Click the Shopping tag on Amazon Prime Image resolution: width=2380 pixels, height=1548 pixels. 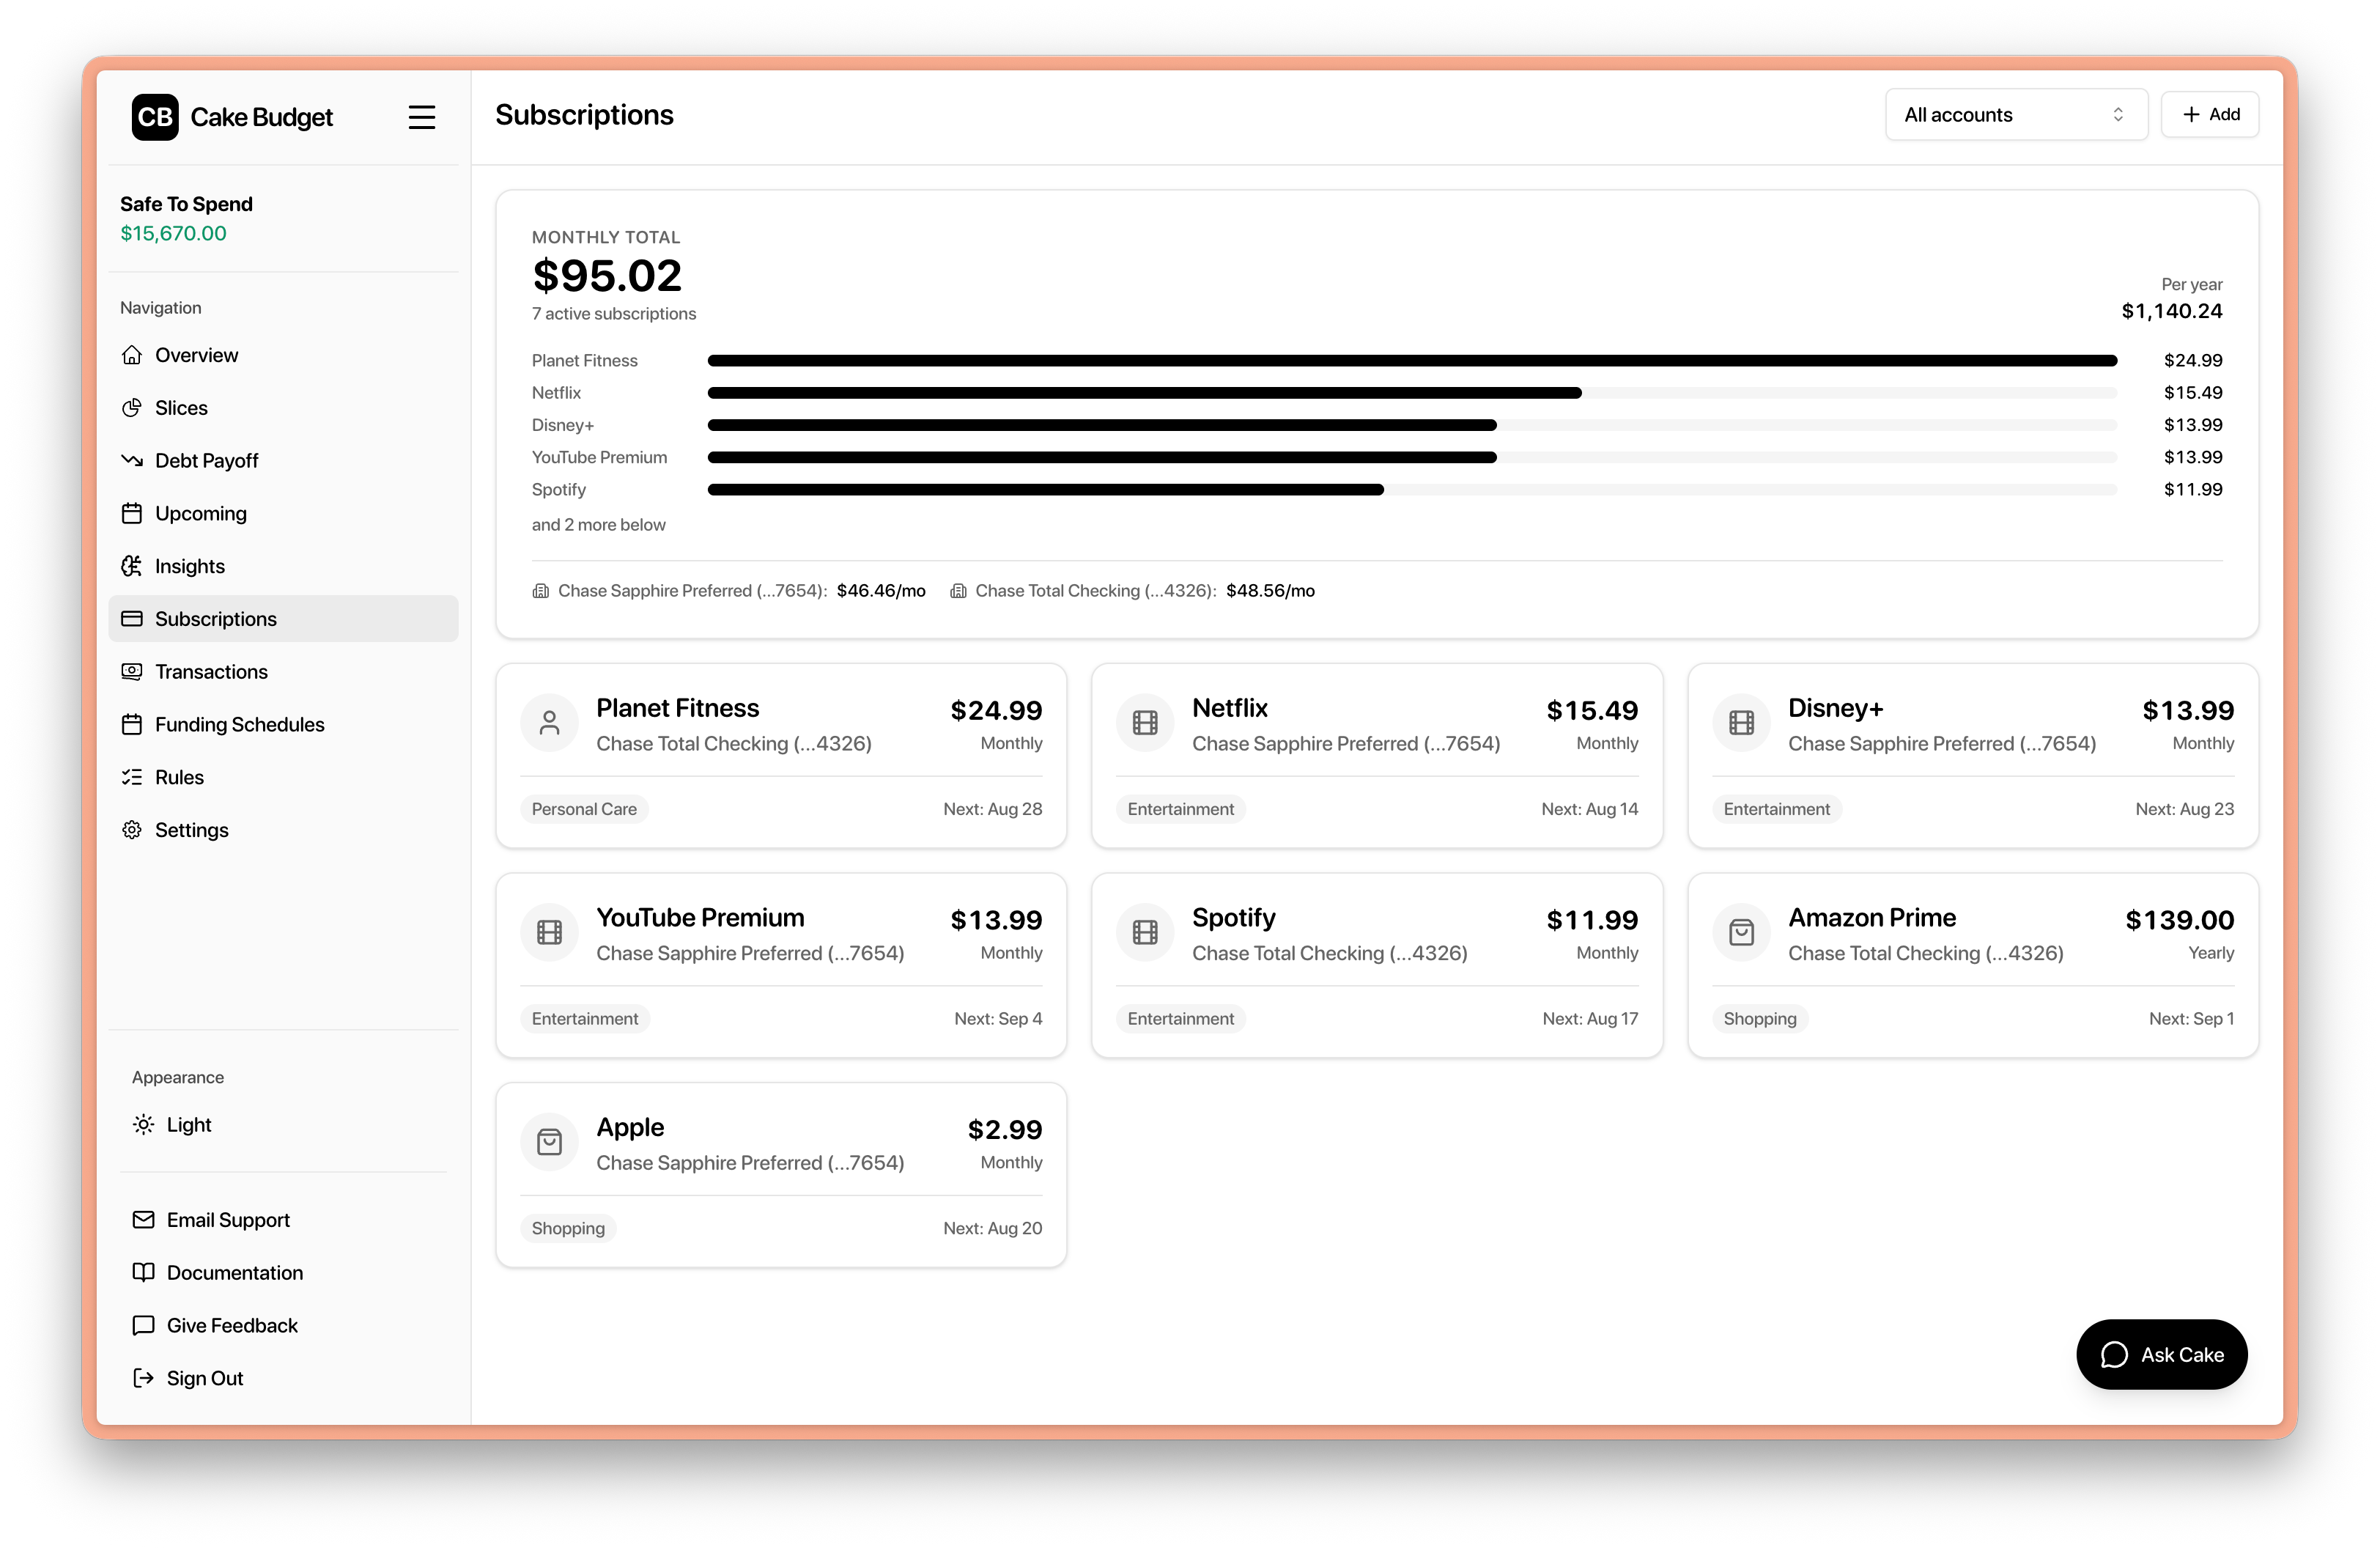(x=1760, y=1019)
